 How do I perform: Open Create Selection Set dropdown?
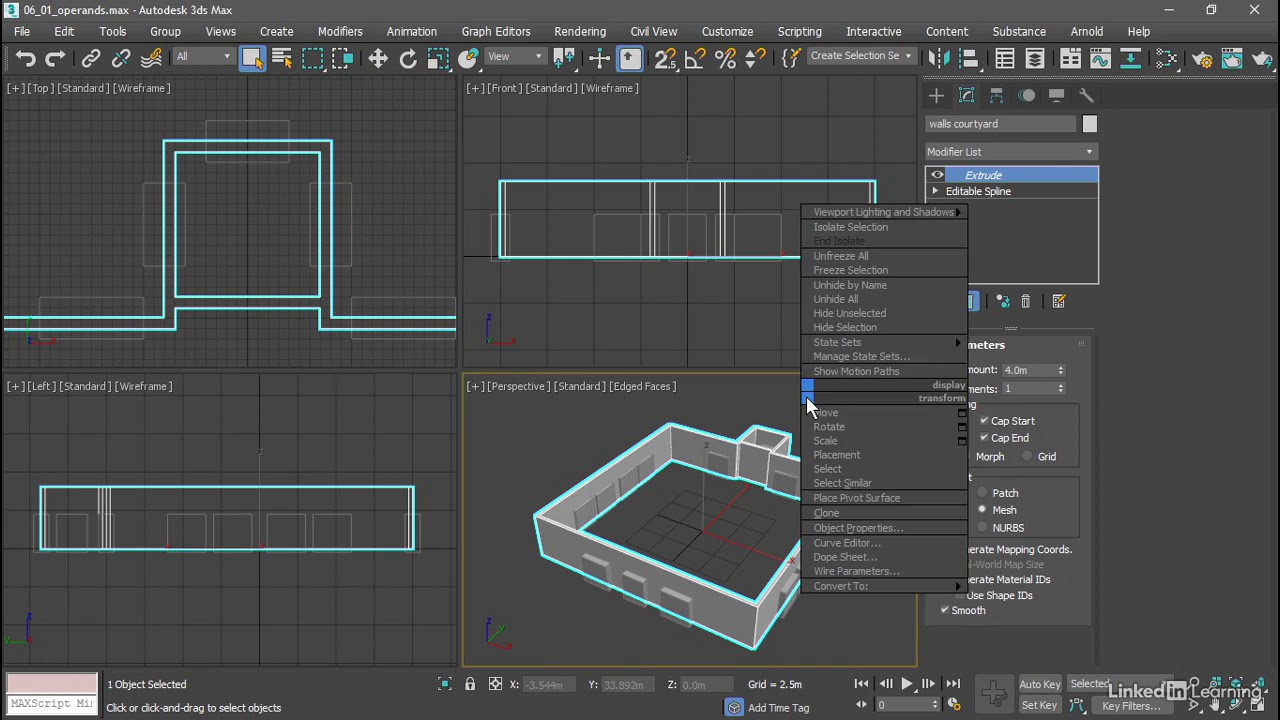[x=861, y=56]
